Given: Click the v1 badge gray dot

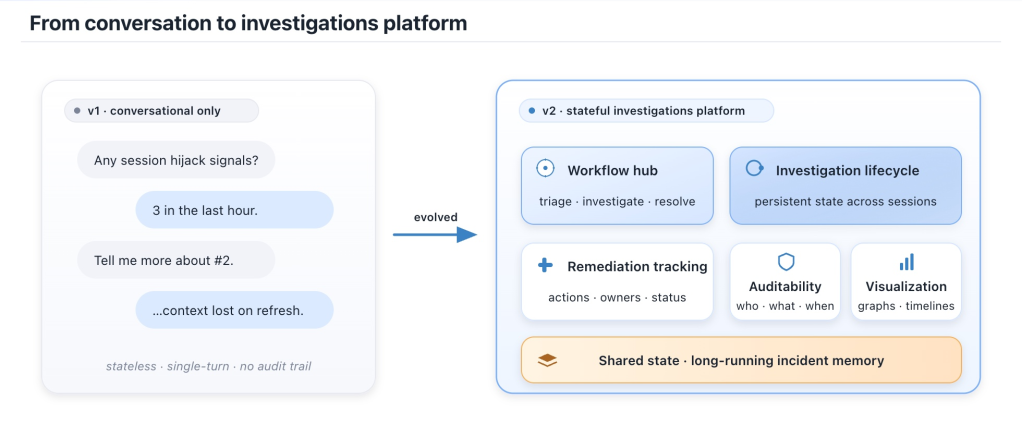Looking at the screenshot, I should coord(77,111).
